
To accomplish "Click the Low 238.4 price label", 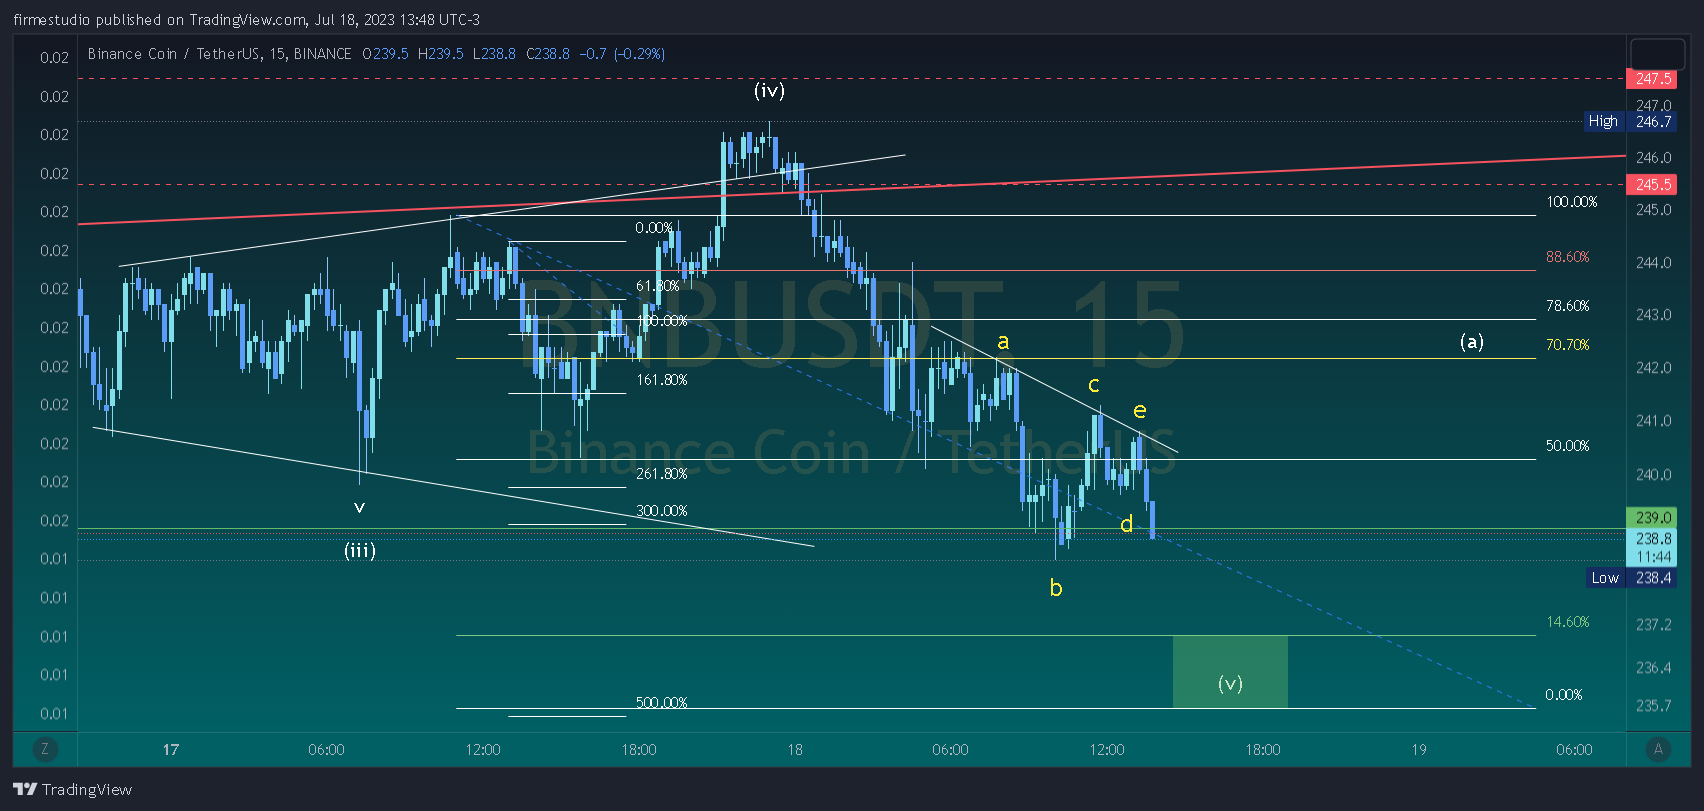I will pyautogui.click(x=1632, y=577).
